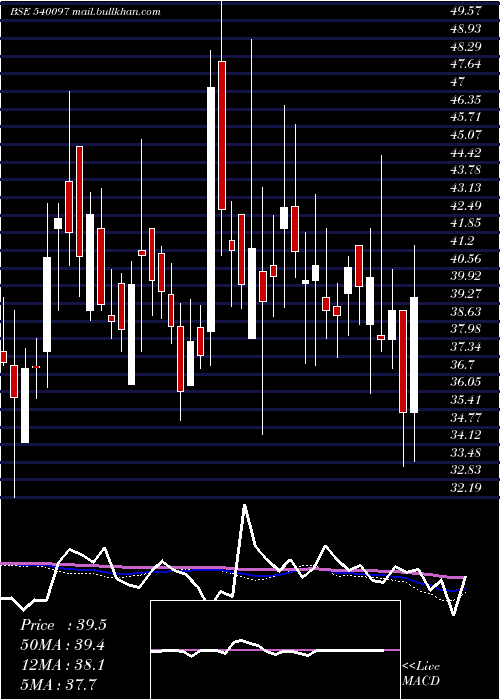This screenshot has width=500, height=700.
Task: Click the 38.63 price axis label
Action: pos(465,312)
